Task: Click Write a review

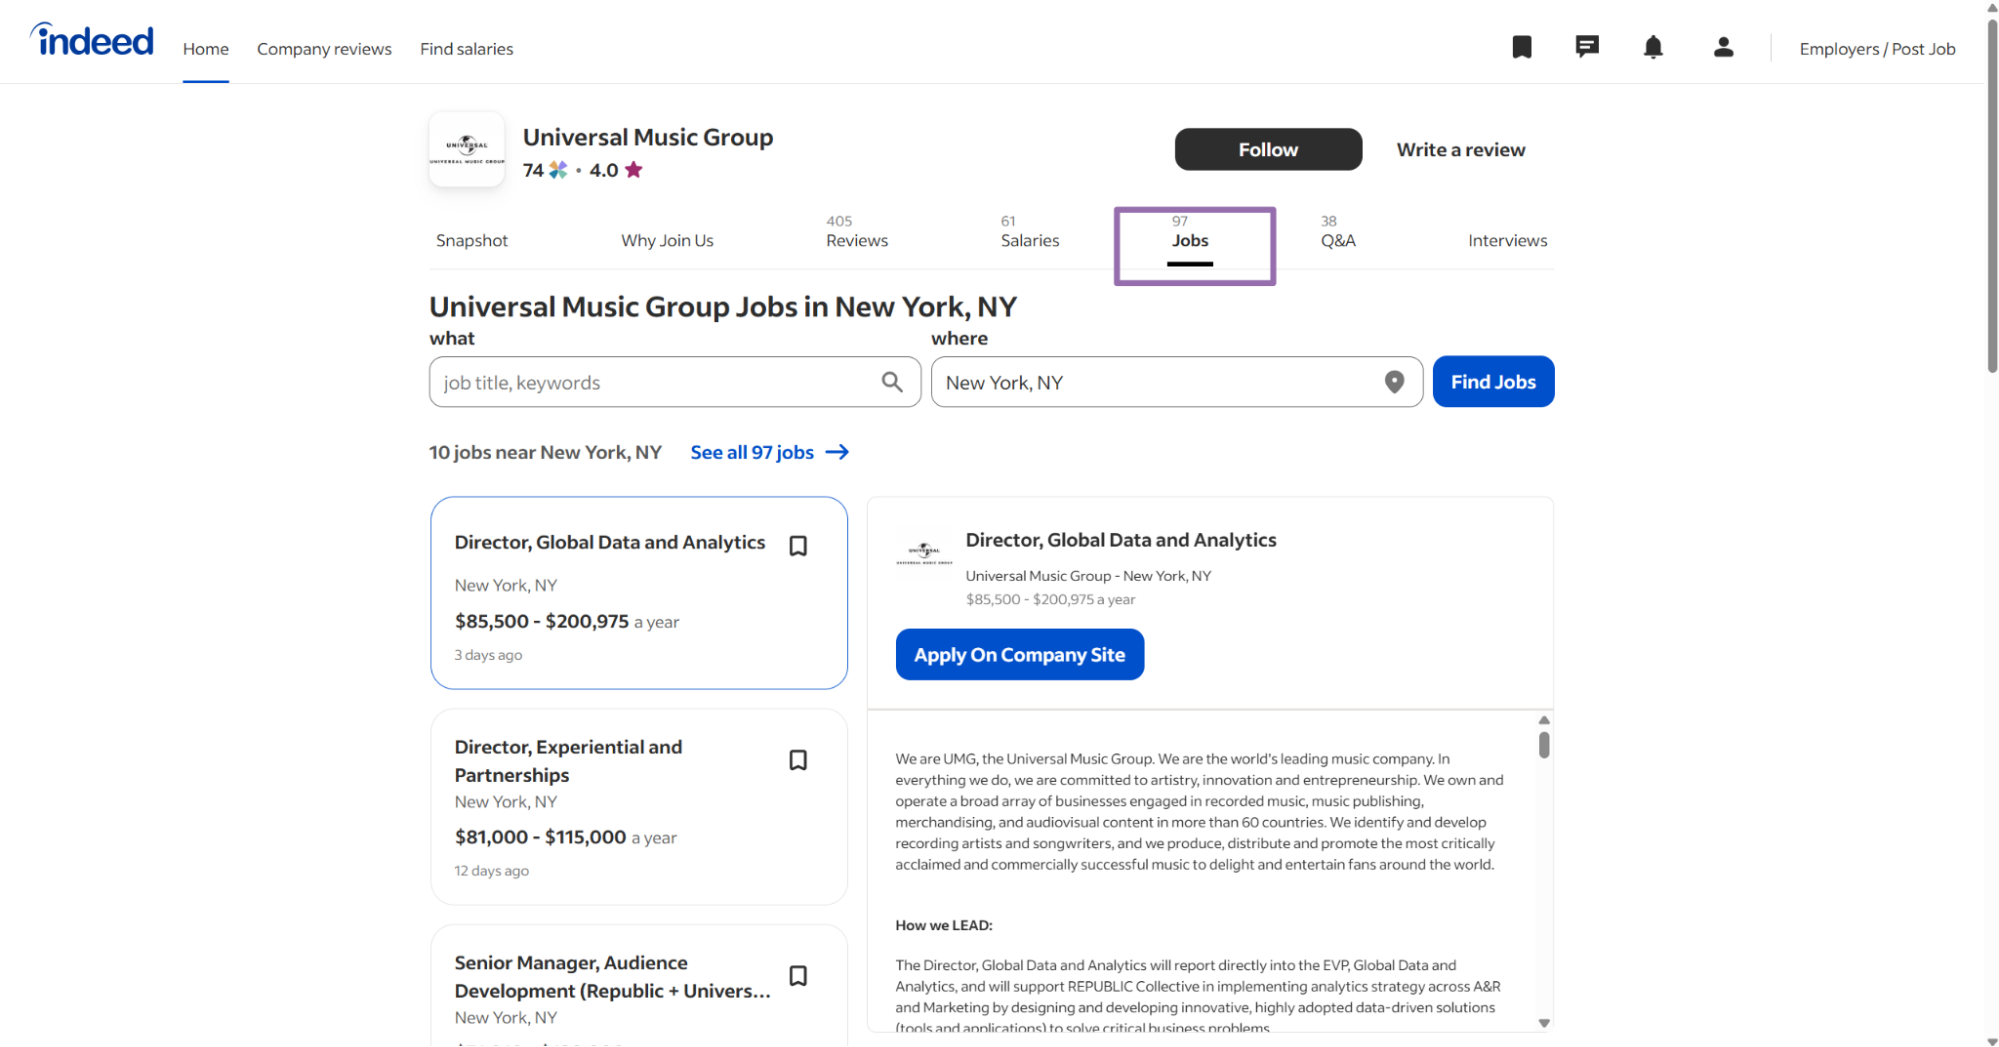Action: point(1461,149)
